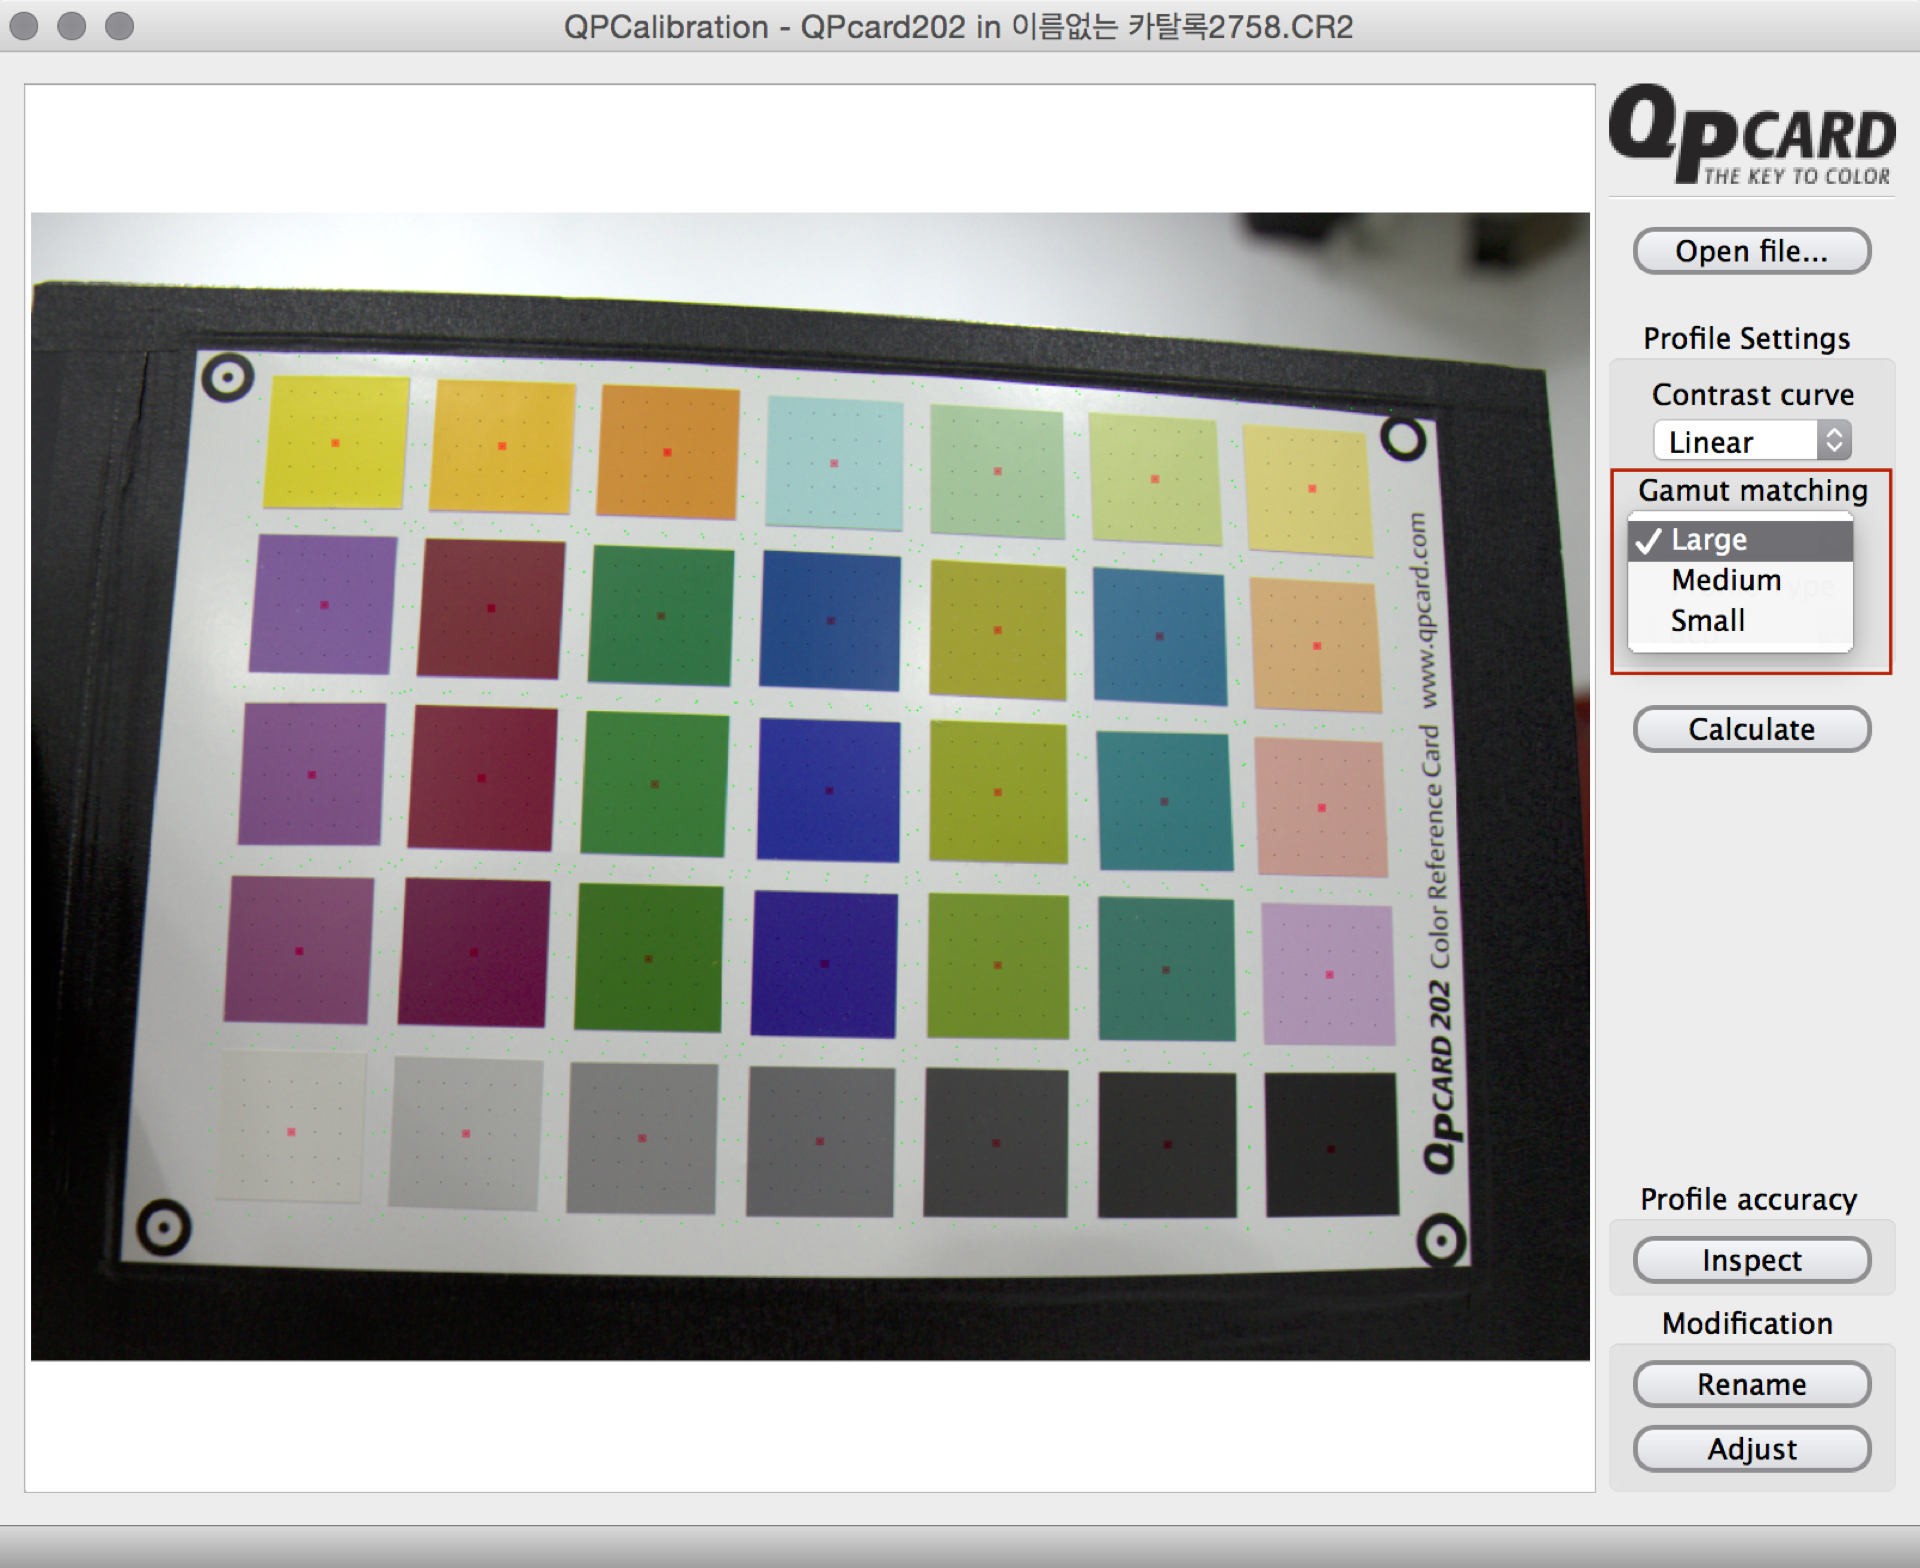
Task: Choose Medium gamut matching option
Action: tap(1725, 580)
